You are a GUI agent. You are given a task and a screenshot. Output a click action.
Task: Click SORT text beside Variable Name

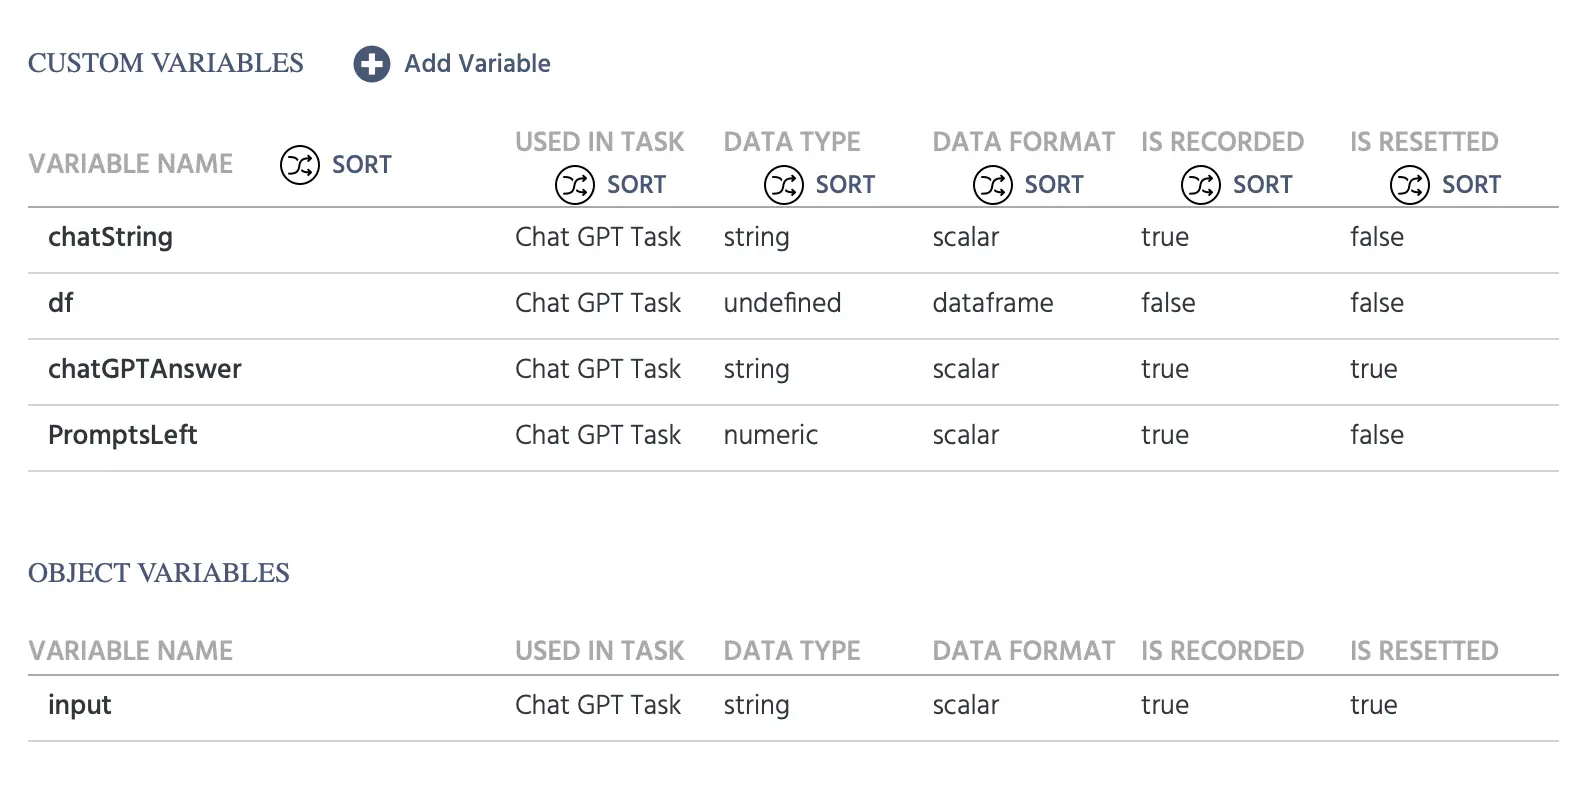pyautogui.click(x=362, y=165)
